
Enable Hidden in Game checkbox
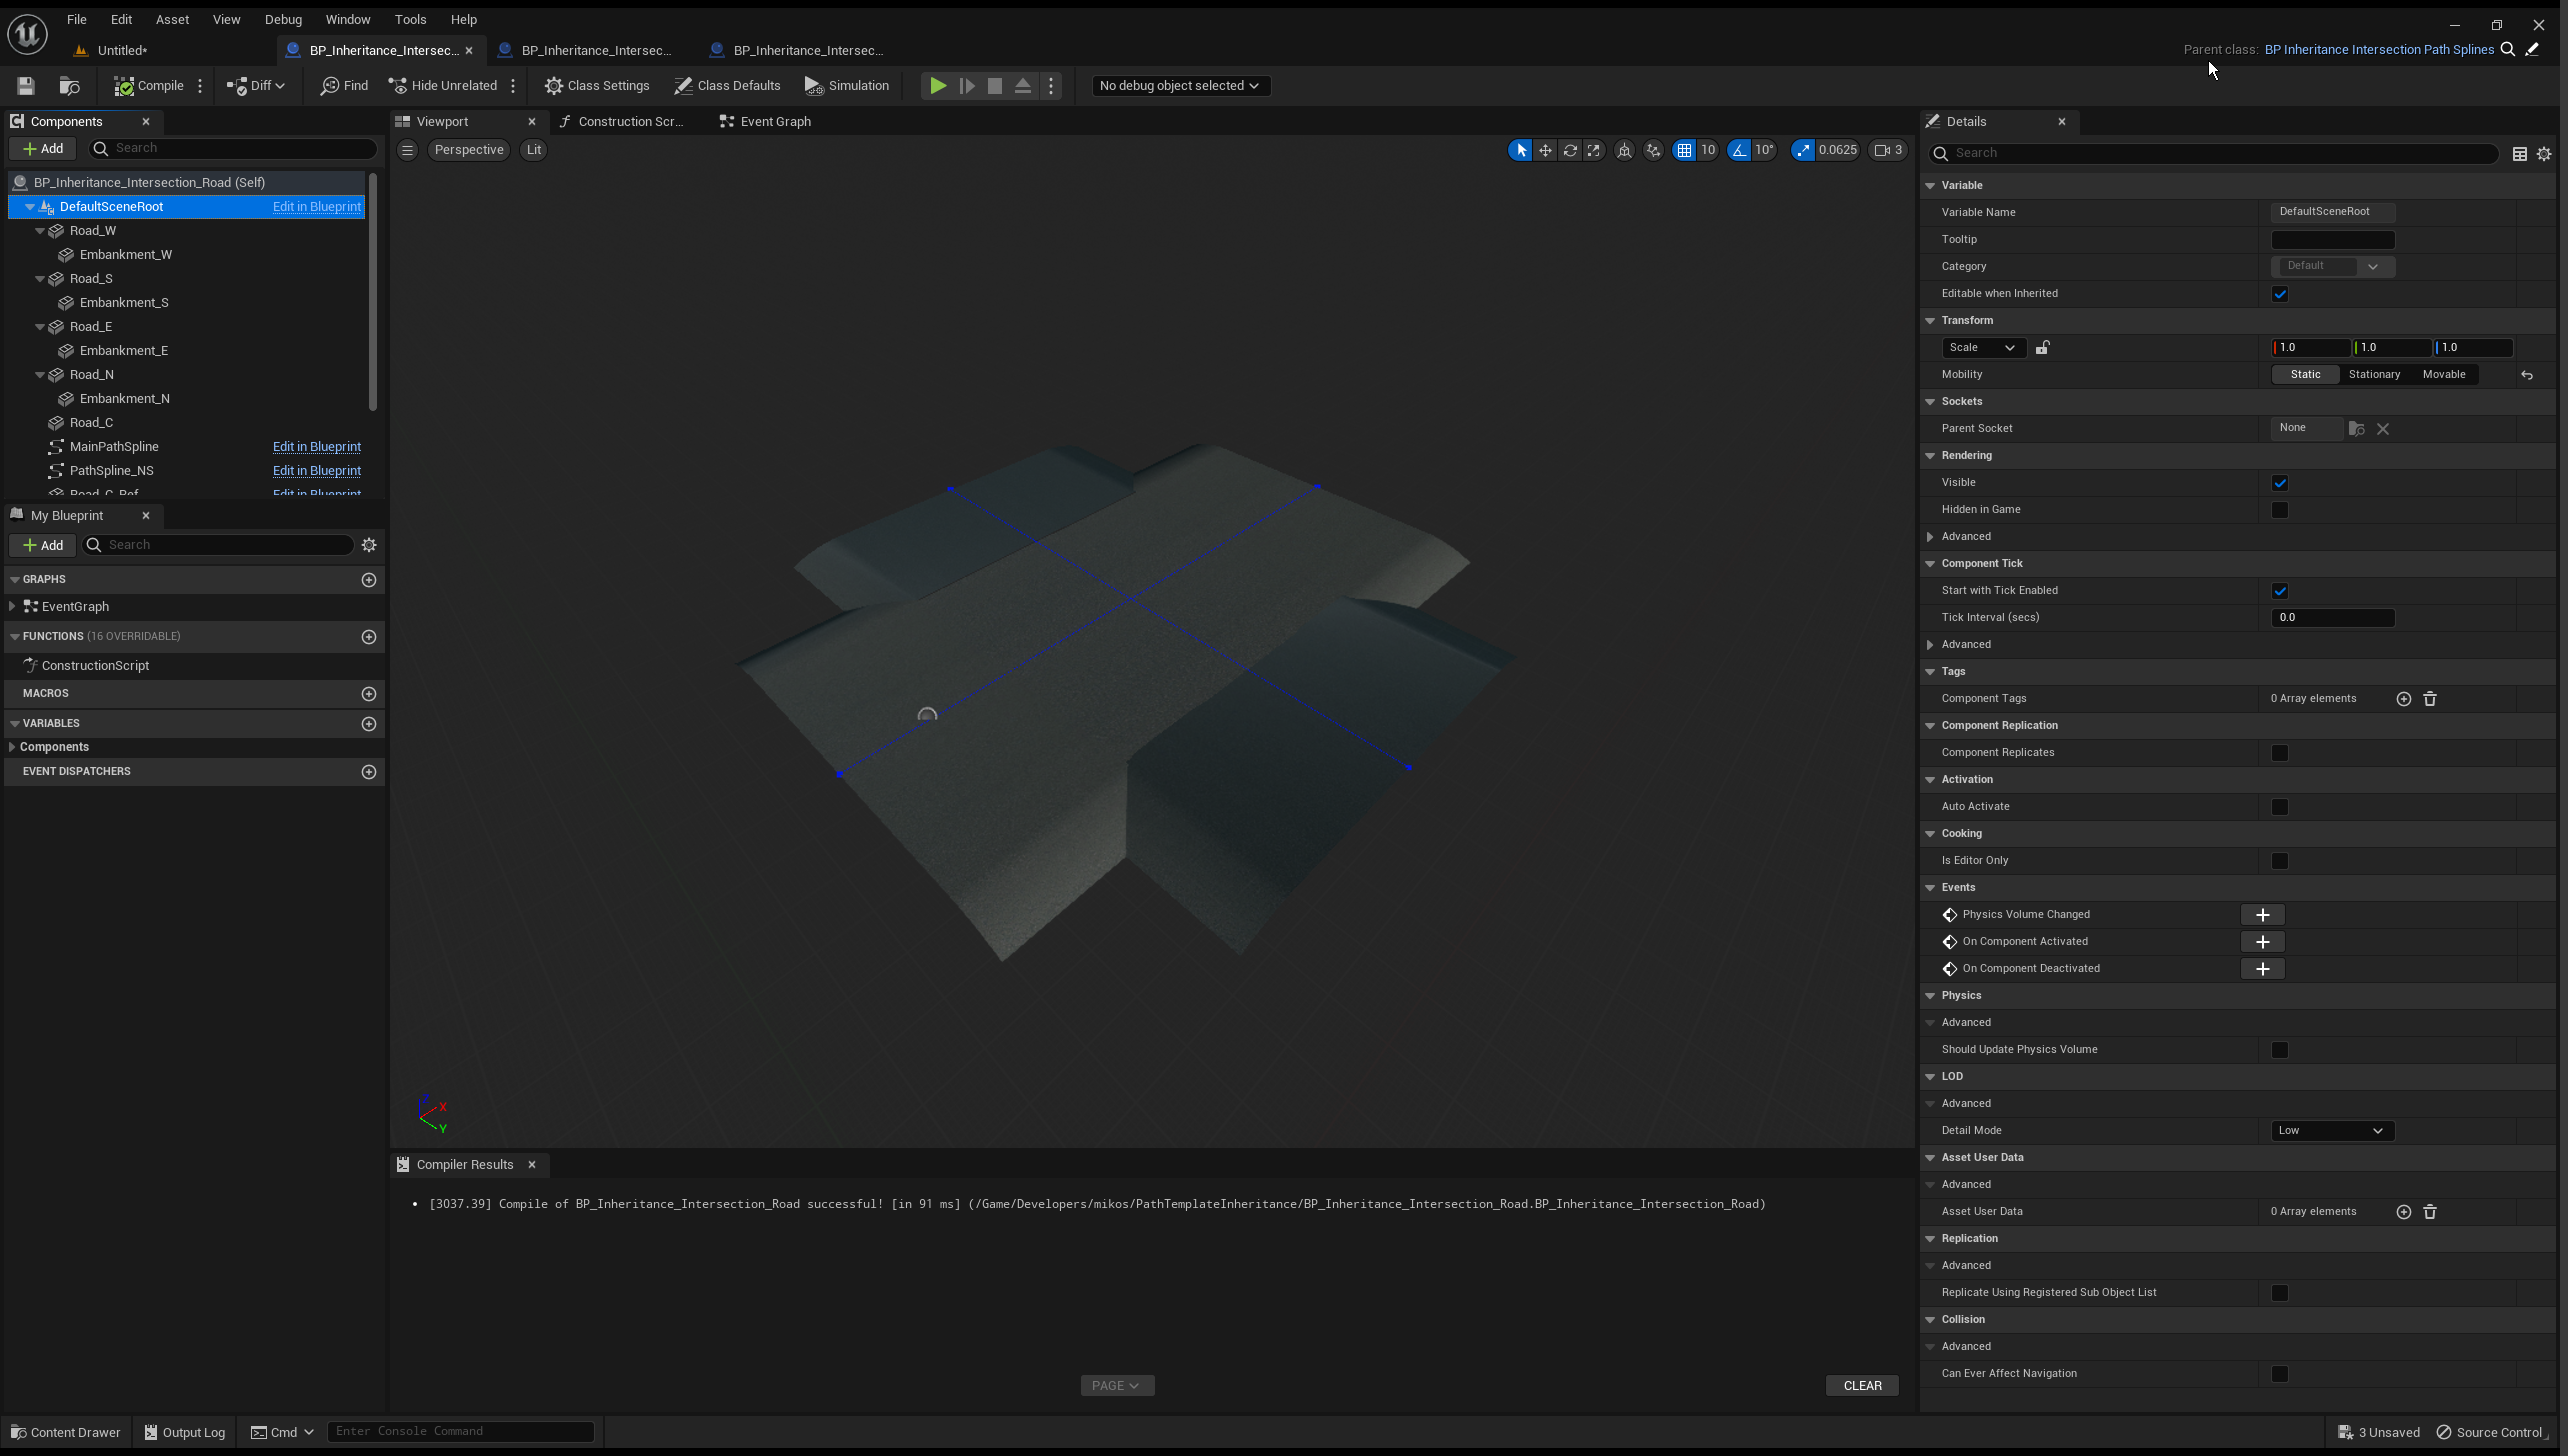pyautogui.click(x=2280, y=510)
